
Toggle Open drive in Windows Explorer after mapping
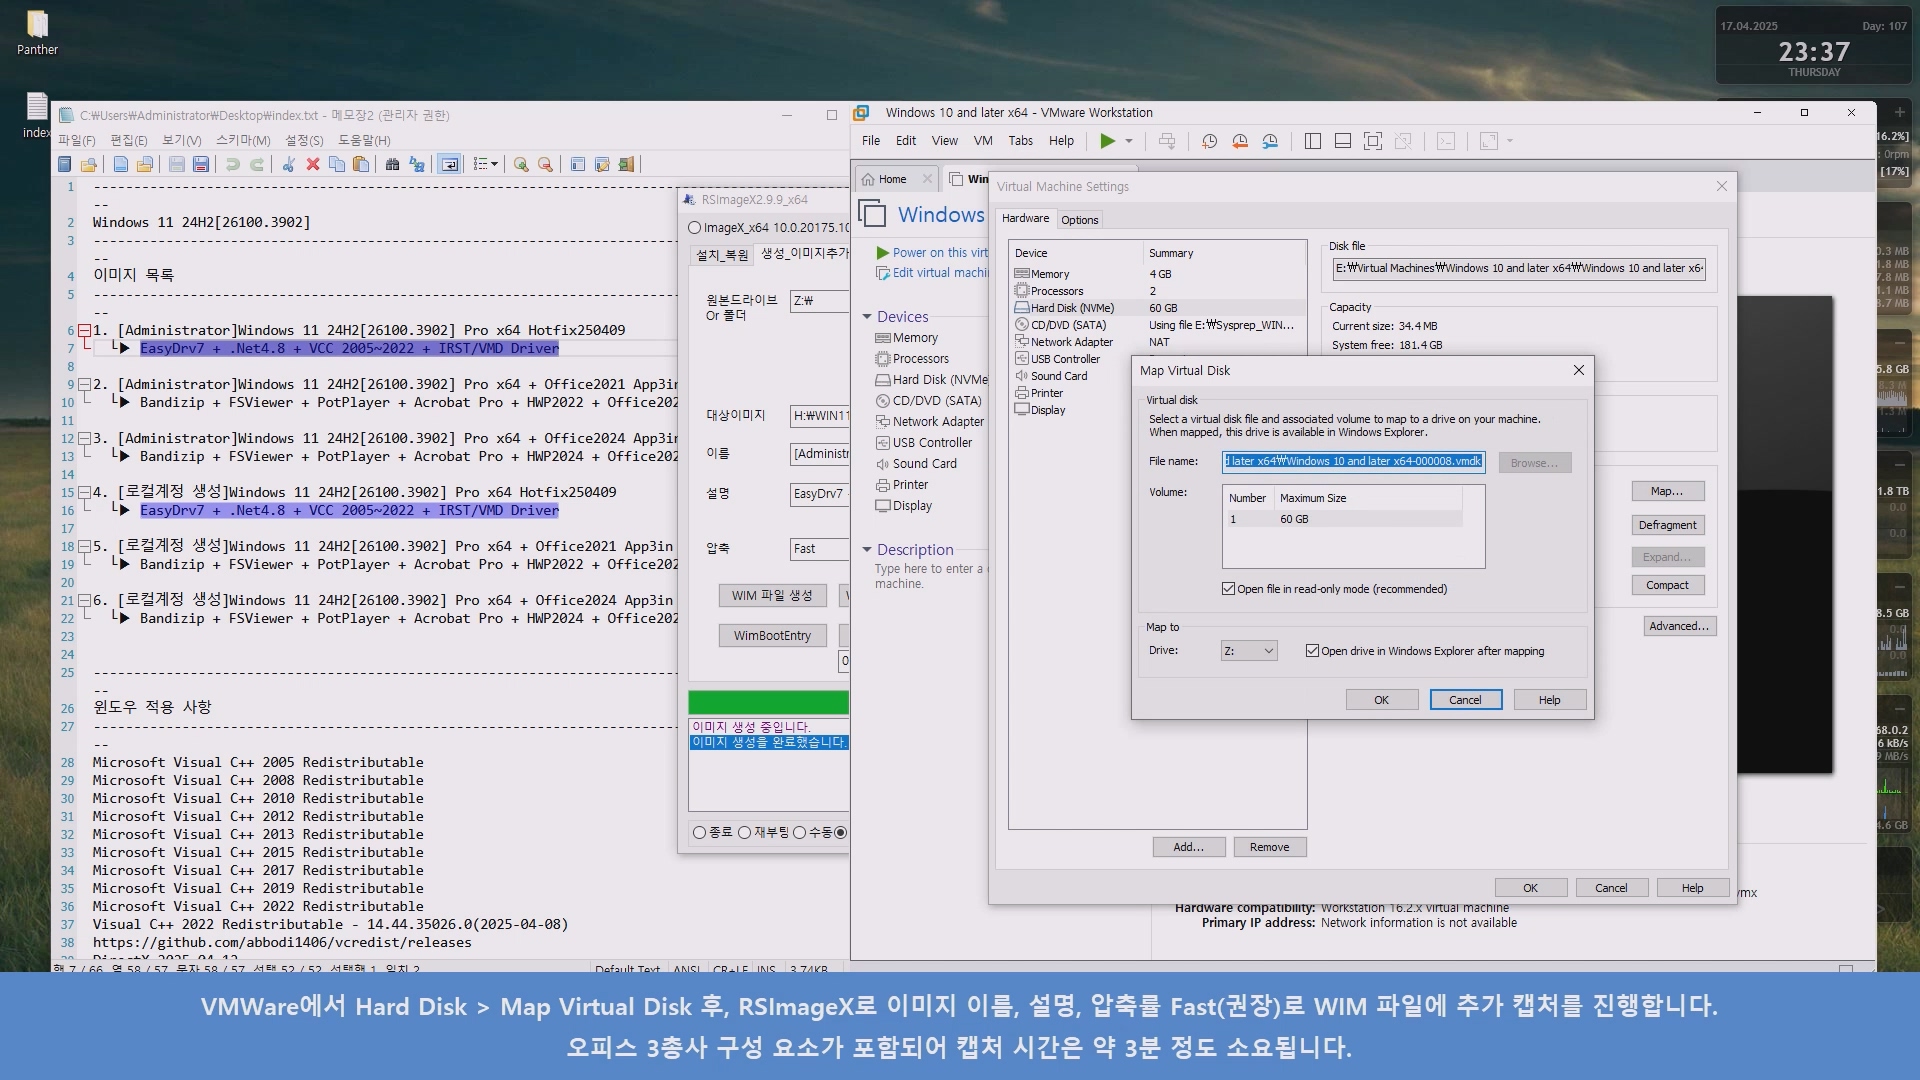pyautogui.click(x=1312, y=651)
